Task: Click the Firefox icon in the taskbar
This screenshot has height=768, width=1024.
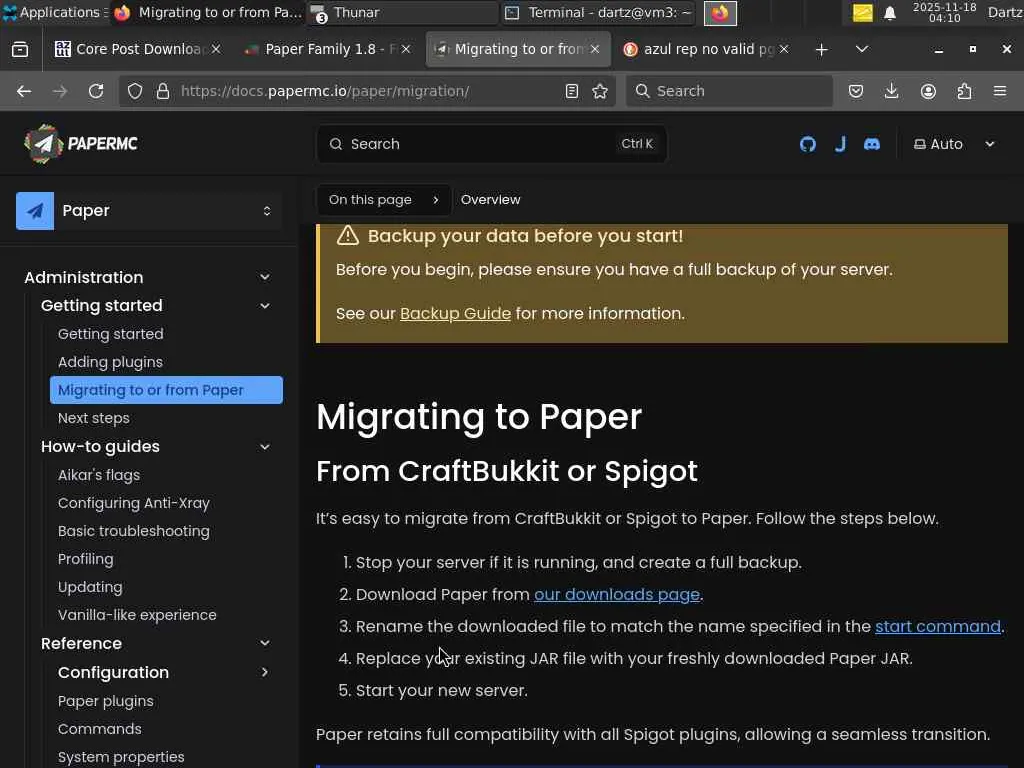Action: [720, 13]
